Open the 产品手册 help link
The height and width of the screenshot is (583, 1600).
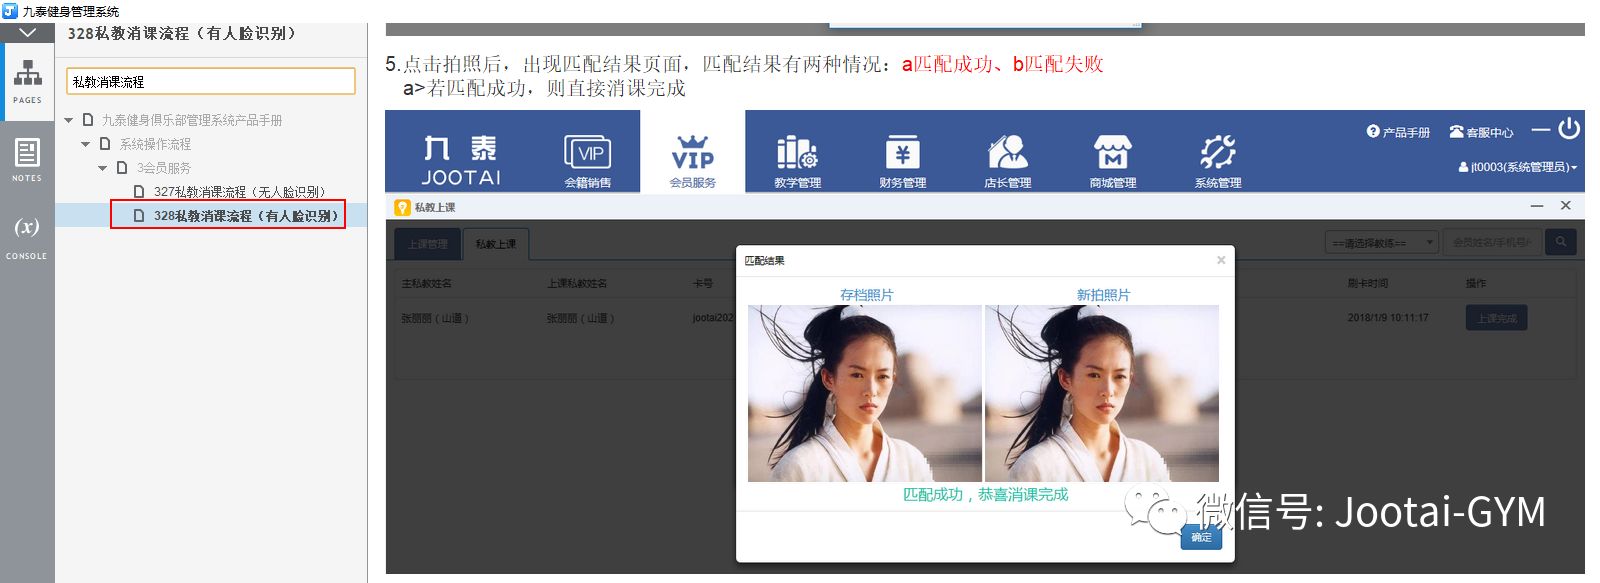pyautogui.click(x=1398, y=132)
